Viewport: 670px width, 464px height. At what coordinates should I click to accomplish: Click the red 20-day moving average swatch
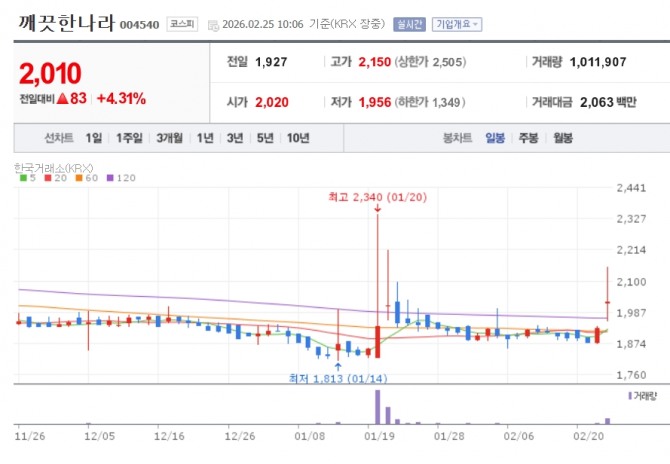coord(48,178)
